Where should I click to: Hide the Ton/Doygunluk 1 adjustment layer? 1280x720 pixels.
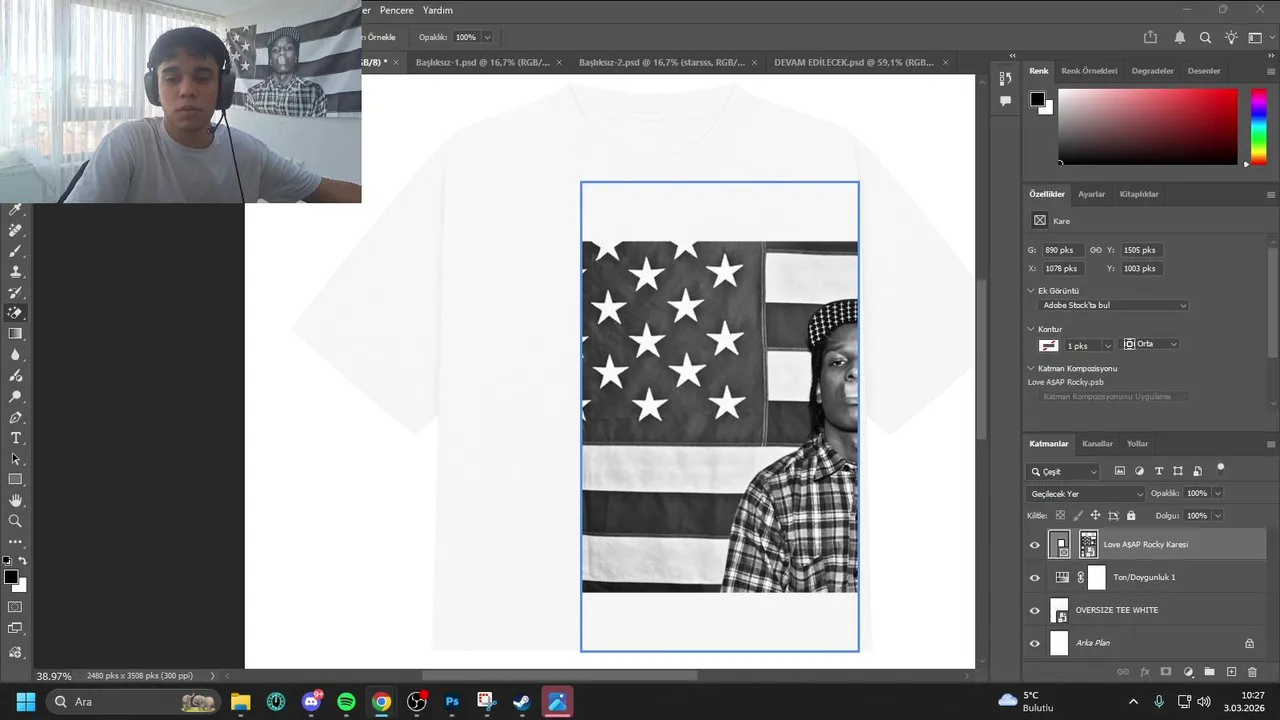click(1035, 578)
